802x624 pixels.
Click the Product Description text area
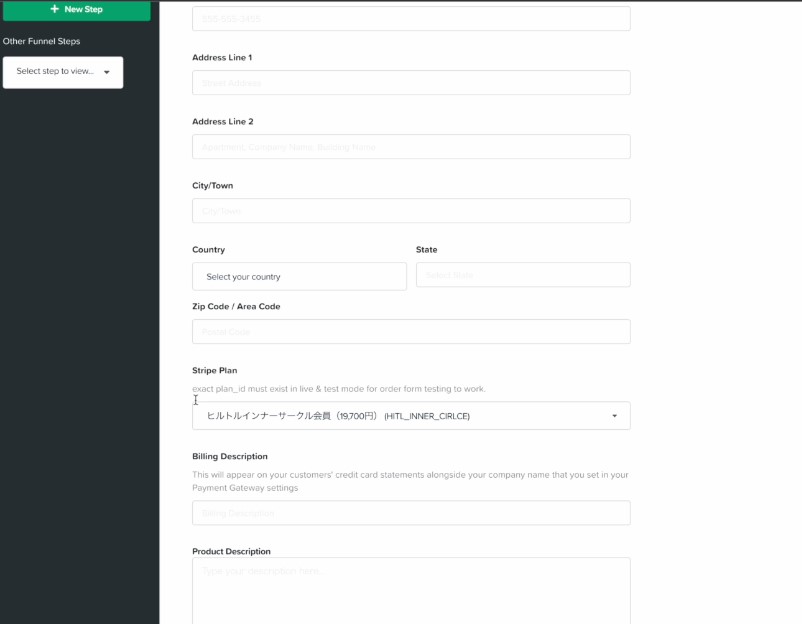[411, 591]
